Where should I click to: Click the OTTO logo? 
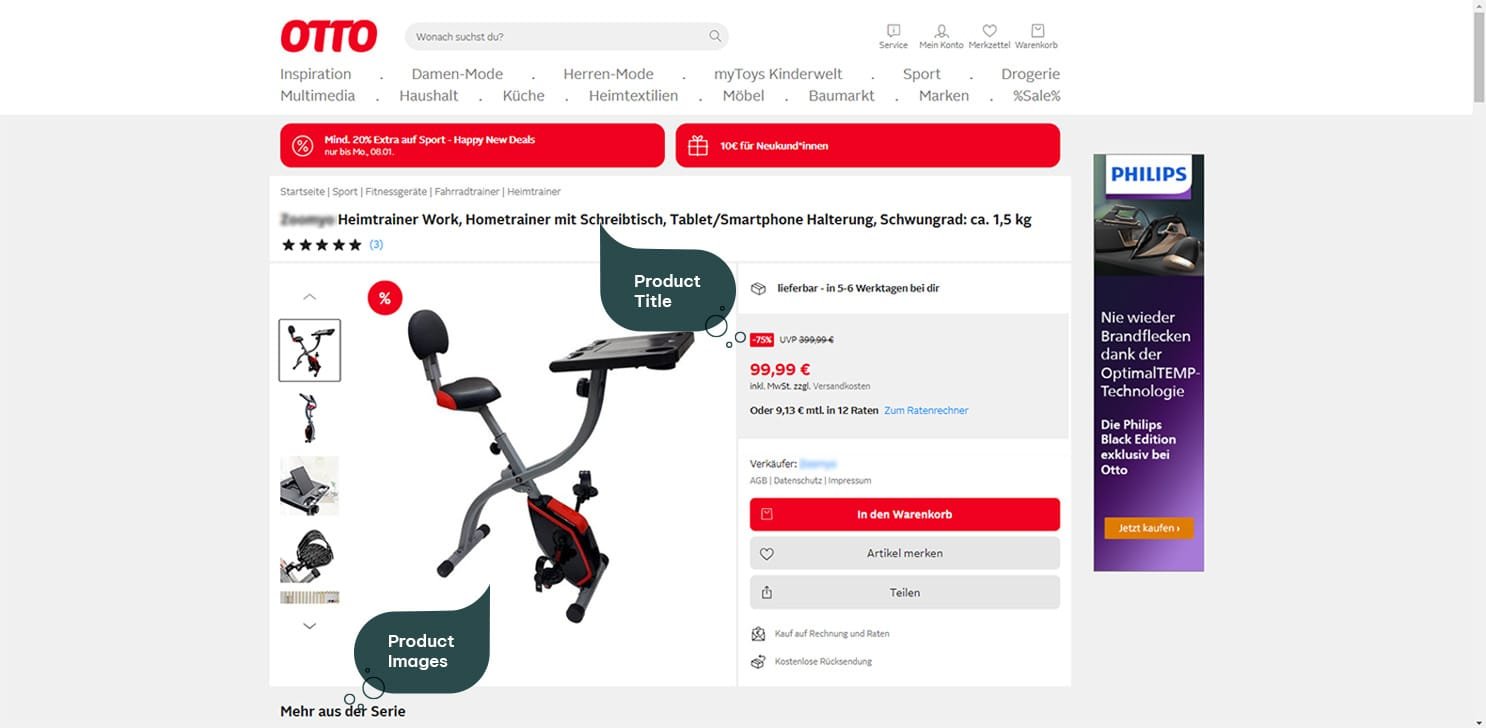click(328, 36)
